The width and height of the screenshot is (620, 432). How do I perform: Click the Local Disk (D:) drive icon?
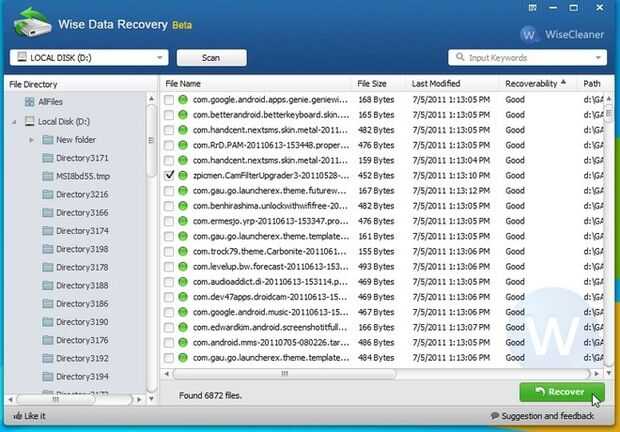tap(29, 121)
